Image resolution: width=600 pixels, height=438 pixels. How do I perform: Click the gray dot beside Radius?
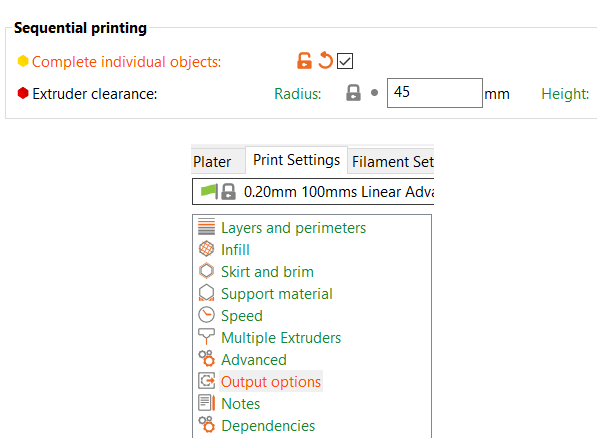tap(375, 93)
